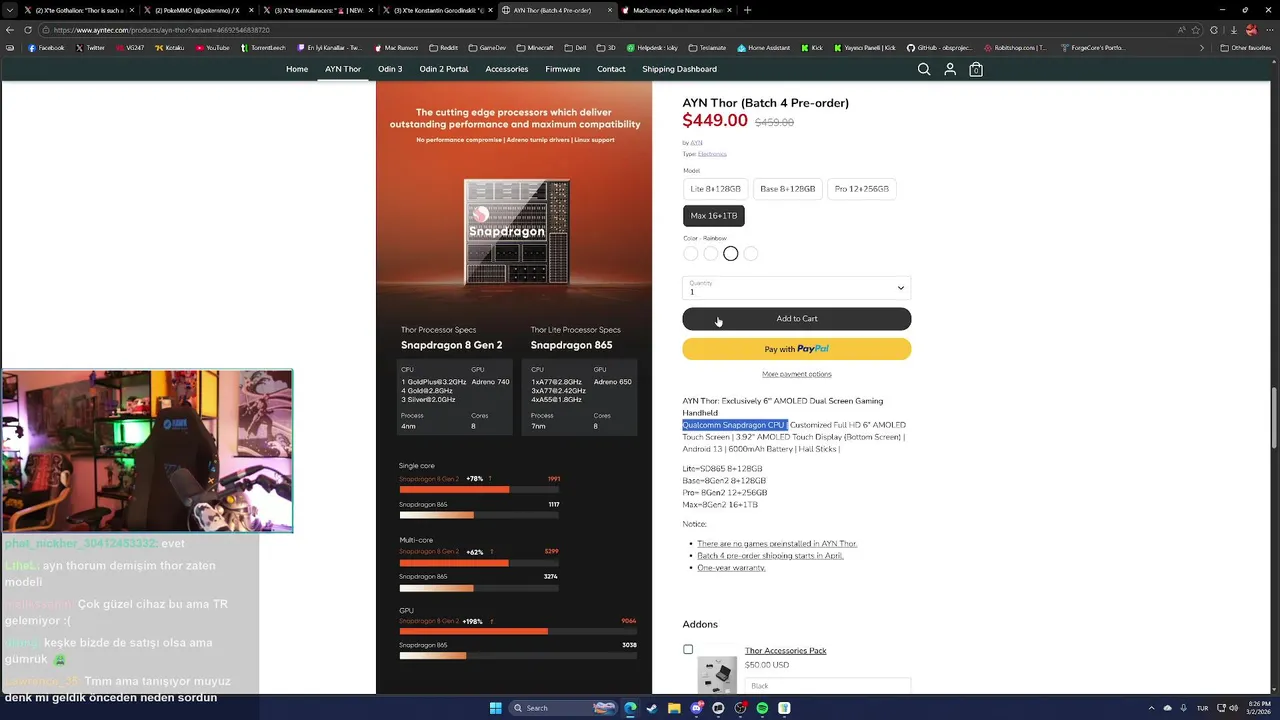Choose the selected Rainbow color swatch
This screenshot has width=1280, height=720.
click(x=731, y=254)
